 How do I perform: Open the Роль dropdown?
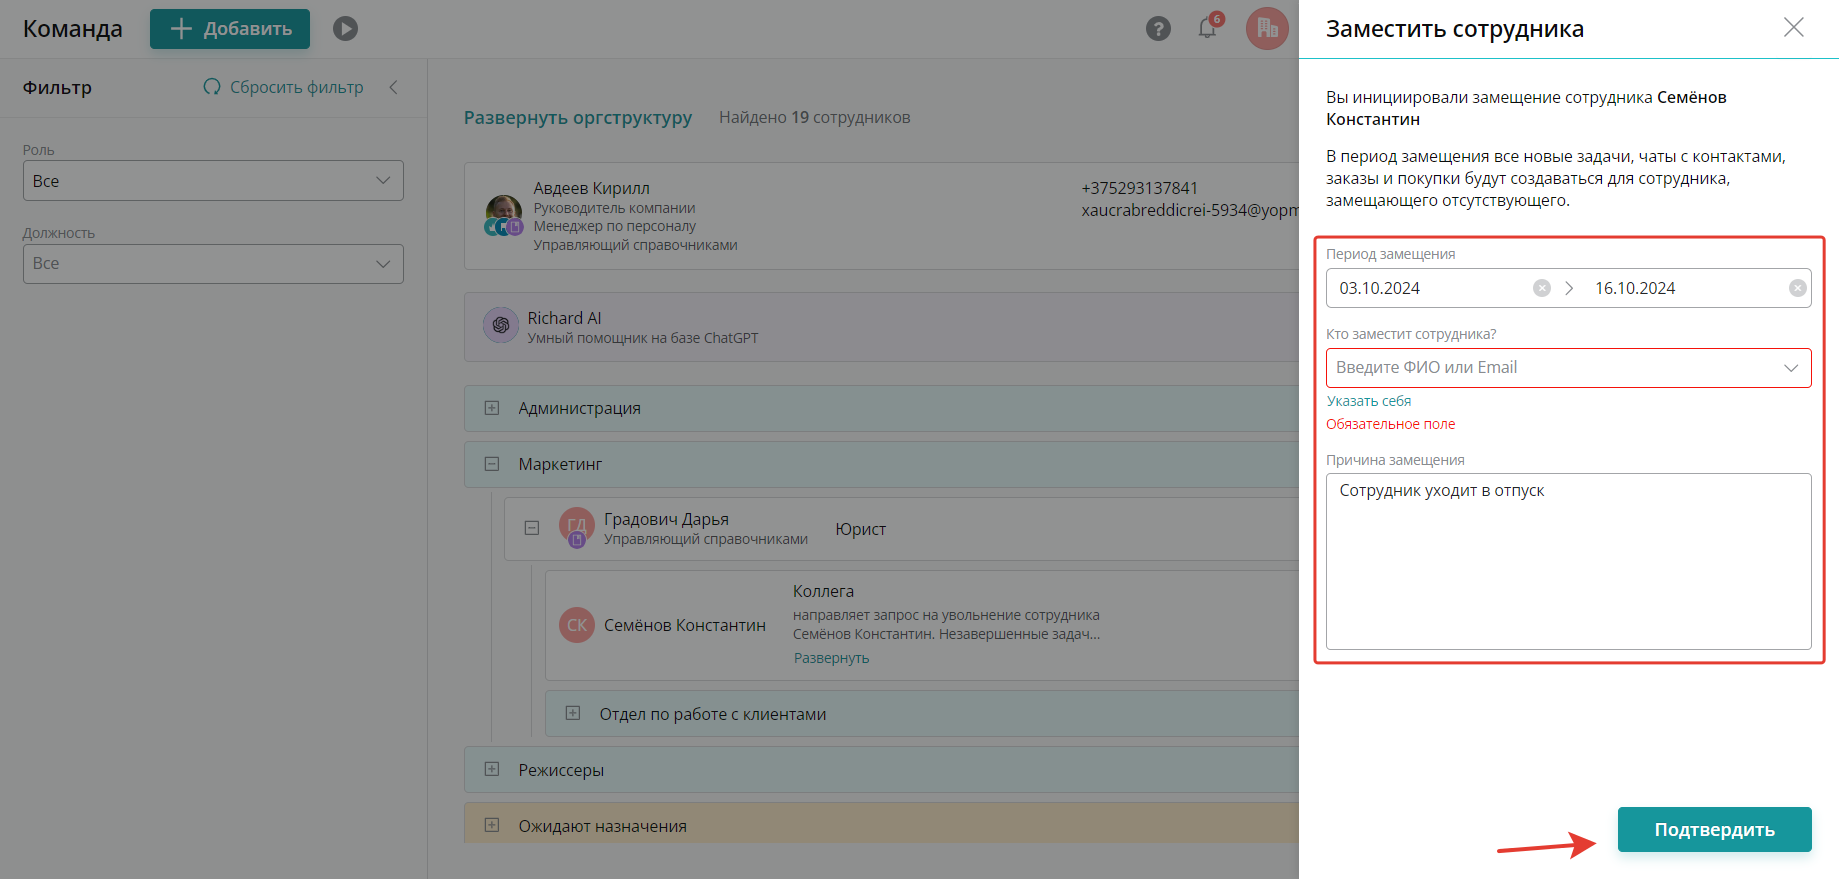[213, 181]
